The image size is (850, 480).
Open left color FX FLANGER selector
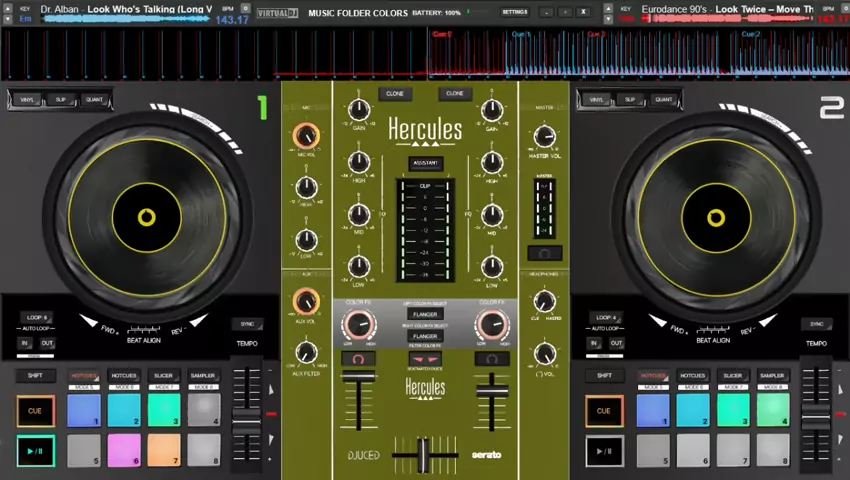(x=425, y=314)
